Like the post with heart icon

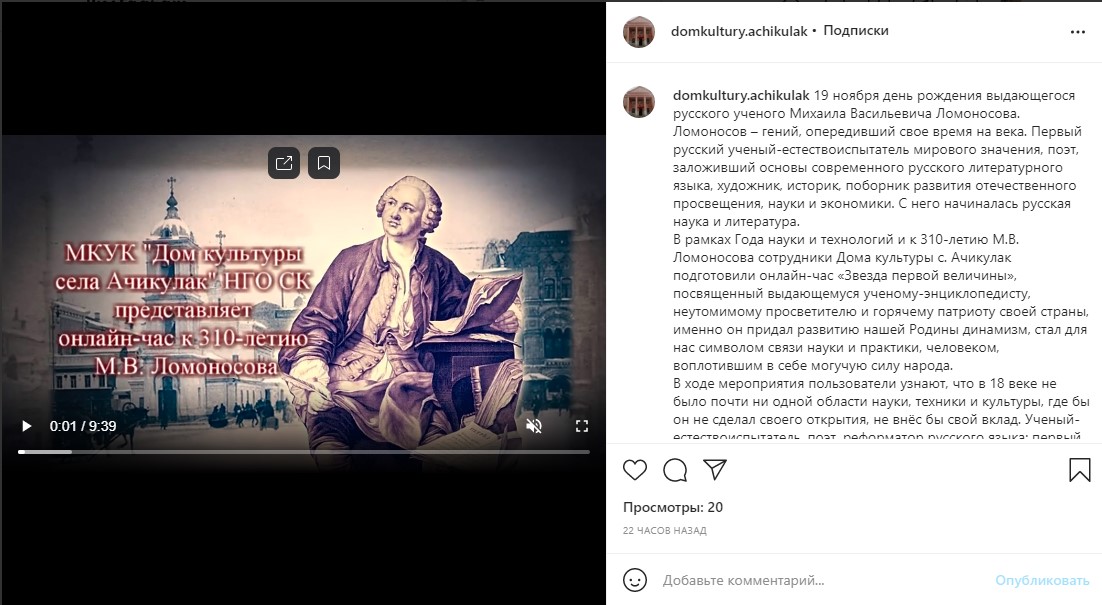[x=635, y=469]
